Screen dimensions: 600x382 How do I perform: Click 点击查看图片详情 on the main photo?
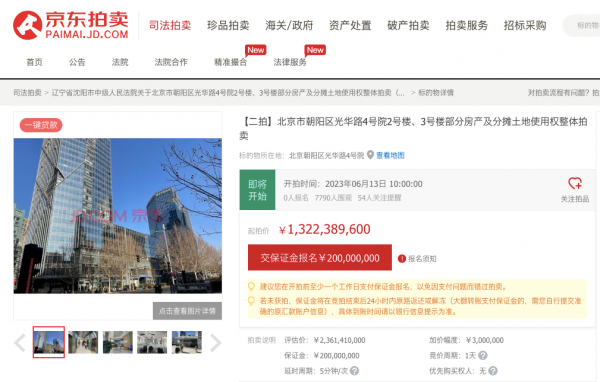click(188, 311)
